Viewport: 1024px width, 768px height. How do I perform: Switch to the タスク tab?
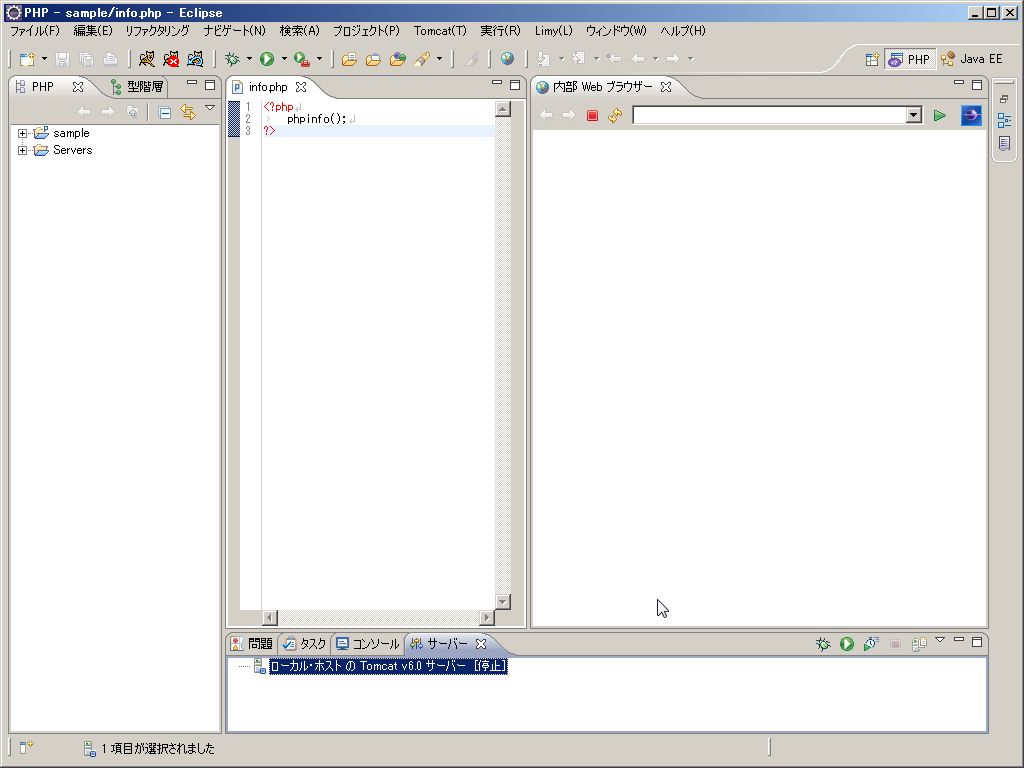(305, 644)
